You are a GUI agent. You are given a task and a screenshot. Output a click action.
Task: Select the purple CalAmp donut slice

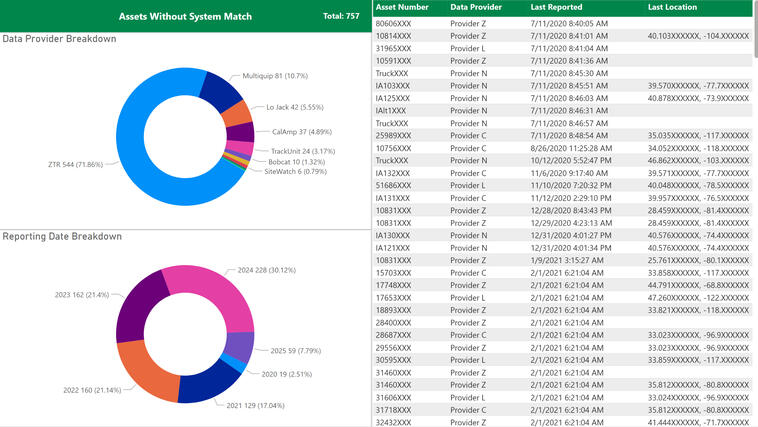(241, 132)
